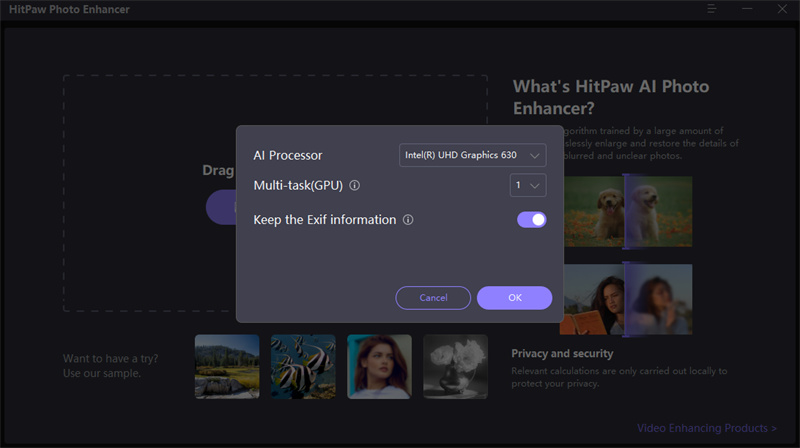
Task: Cancel the settings dialog
Action: pyautogui.click(x=433, y=297)
